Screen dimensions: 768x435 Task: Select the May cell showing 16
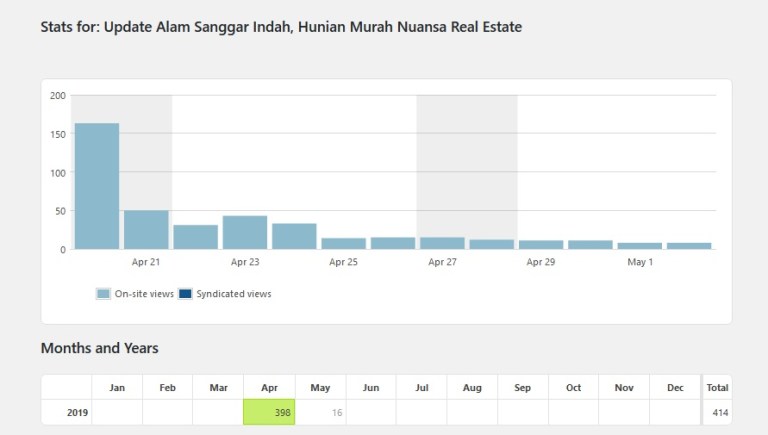point(320,412)
